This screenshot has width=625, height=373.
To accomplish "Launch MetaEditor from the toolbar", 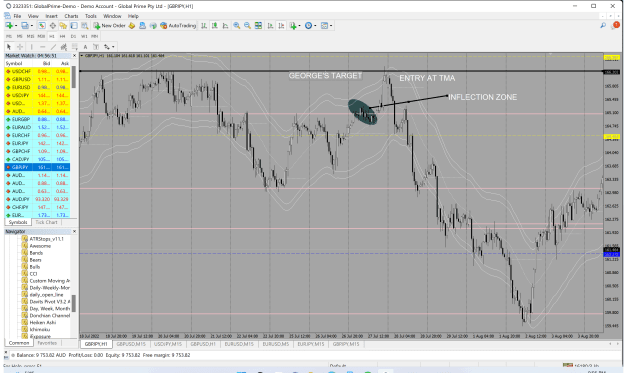I will tap(132, 26).
